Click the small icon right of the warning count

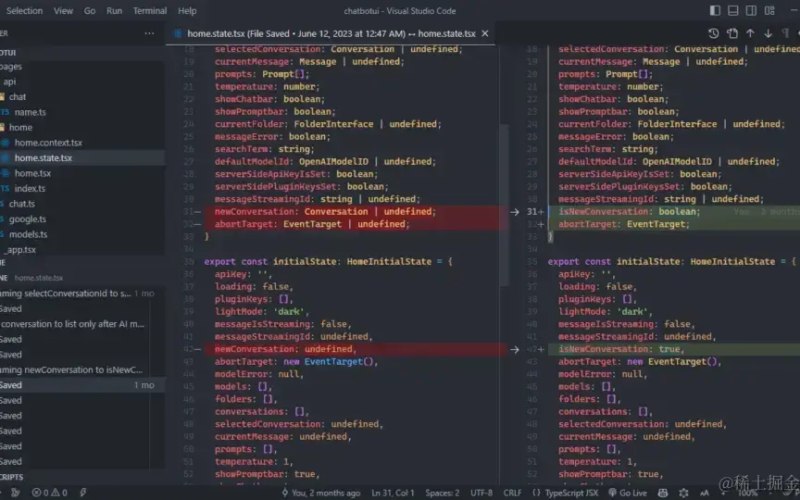83,492
